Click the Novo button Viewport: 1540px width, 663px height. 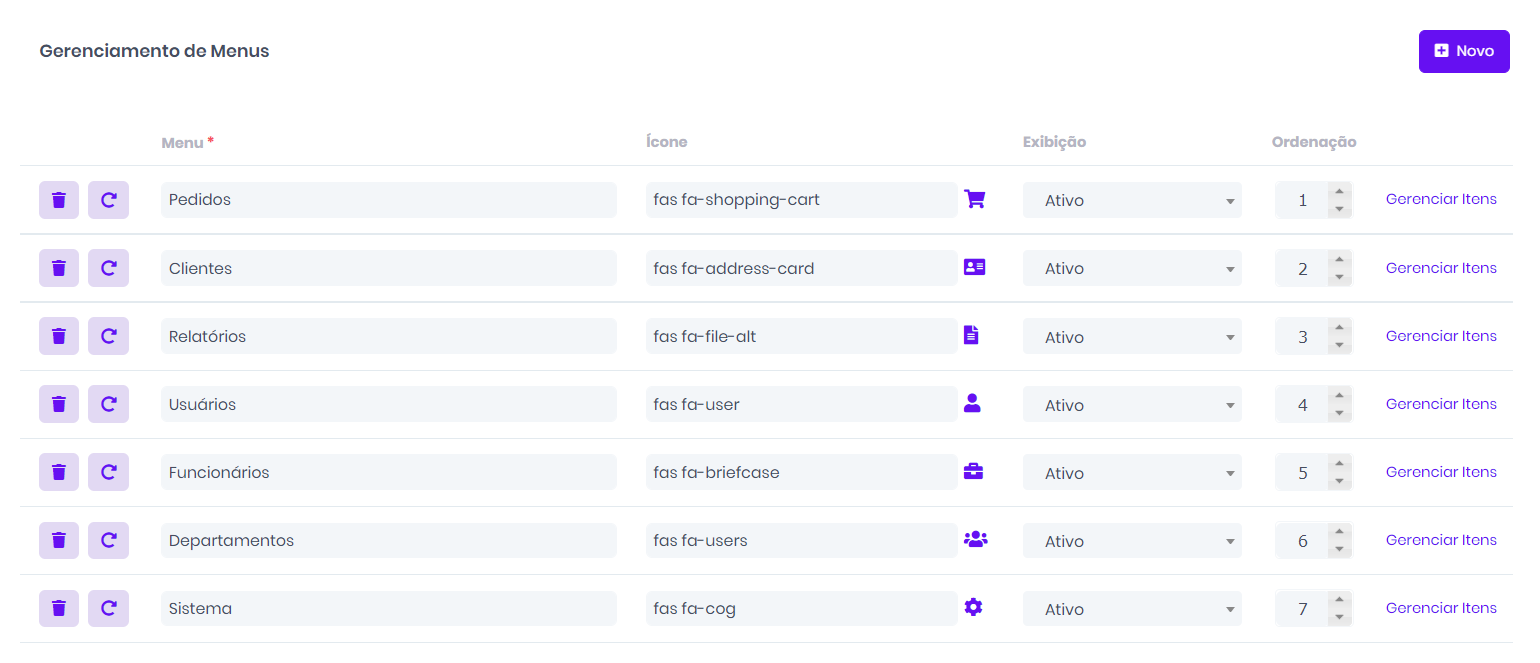coord(1463,51)
